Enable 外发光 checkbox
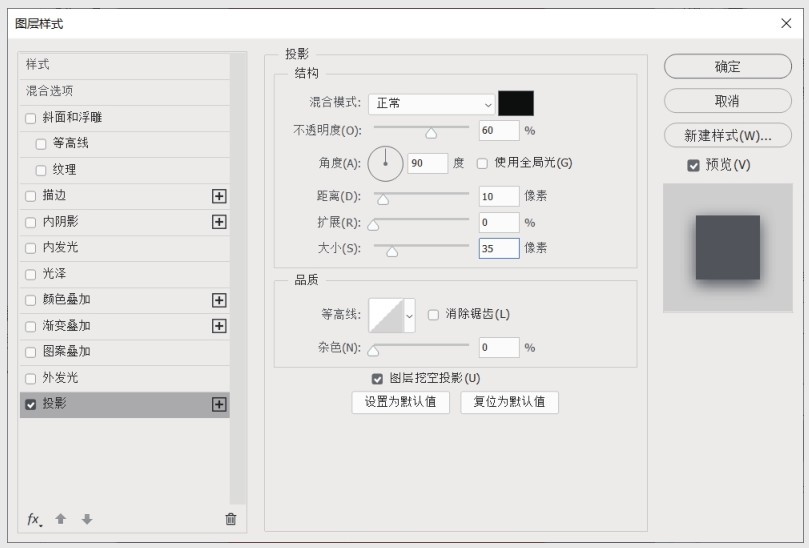Viewport: 809px width, 548px height. pos(30,379)
